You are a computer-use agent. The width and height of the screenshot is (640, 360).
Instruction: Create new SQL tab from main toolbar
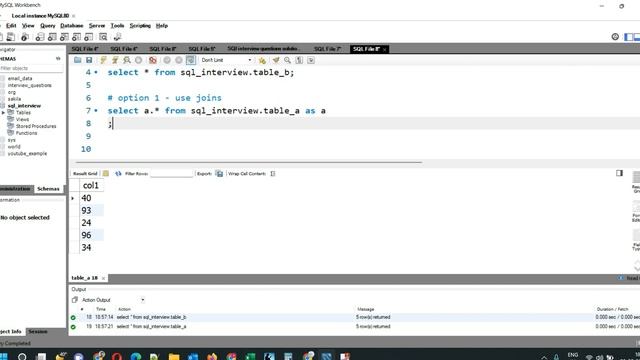point(2,37)
